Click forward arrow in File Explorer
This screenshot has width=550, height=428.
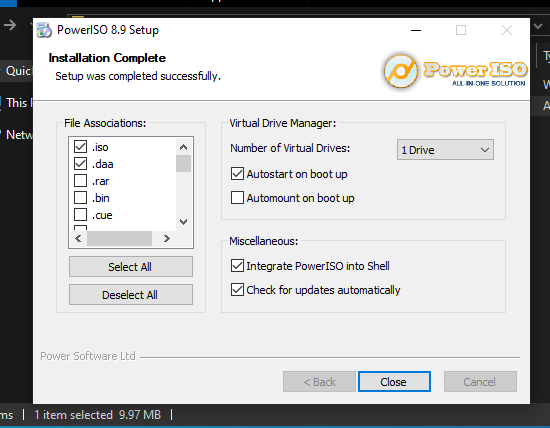click(10, 25)
